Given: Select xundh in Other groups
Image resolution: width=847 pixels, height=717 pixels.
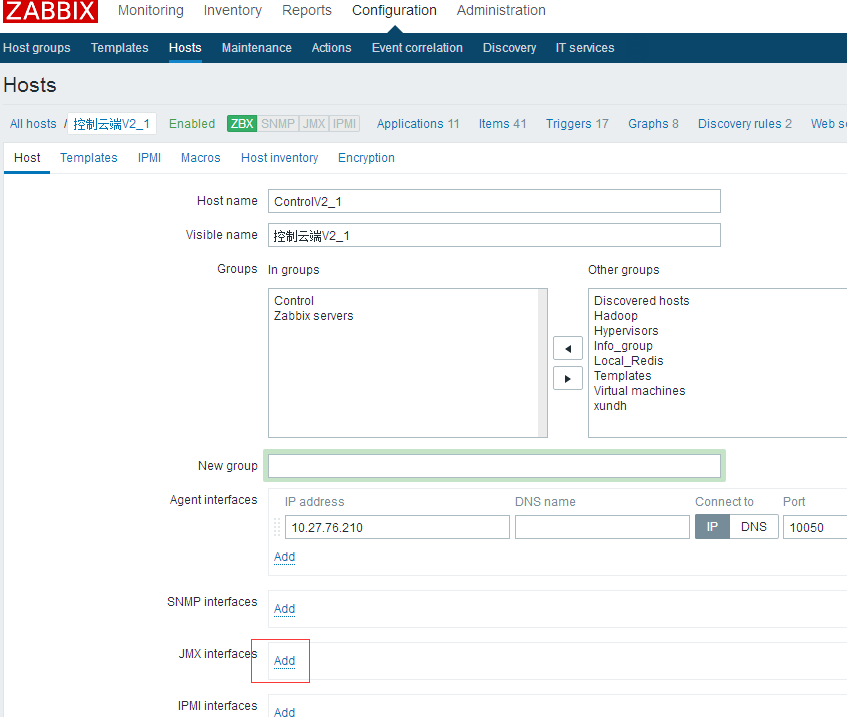Looking at the screenshot, I should 610,406.
